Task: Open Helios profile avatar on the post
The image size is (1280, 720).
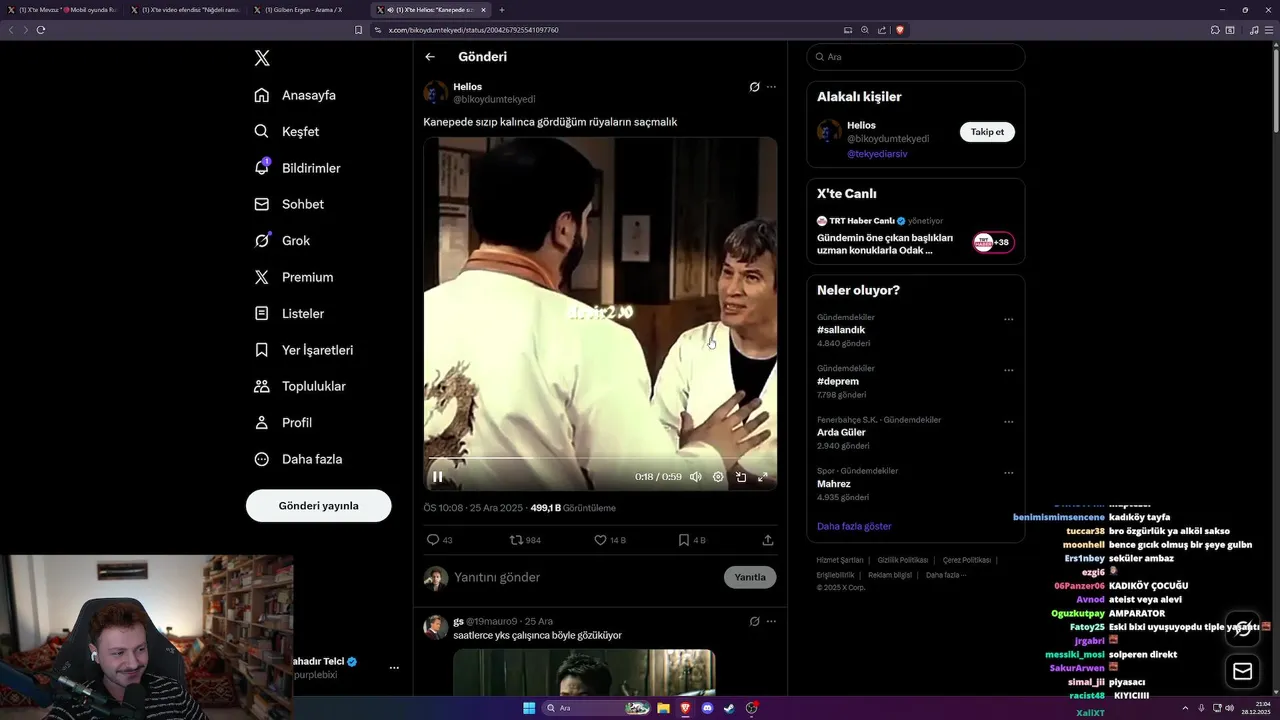Action: pos(436,93)
